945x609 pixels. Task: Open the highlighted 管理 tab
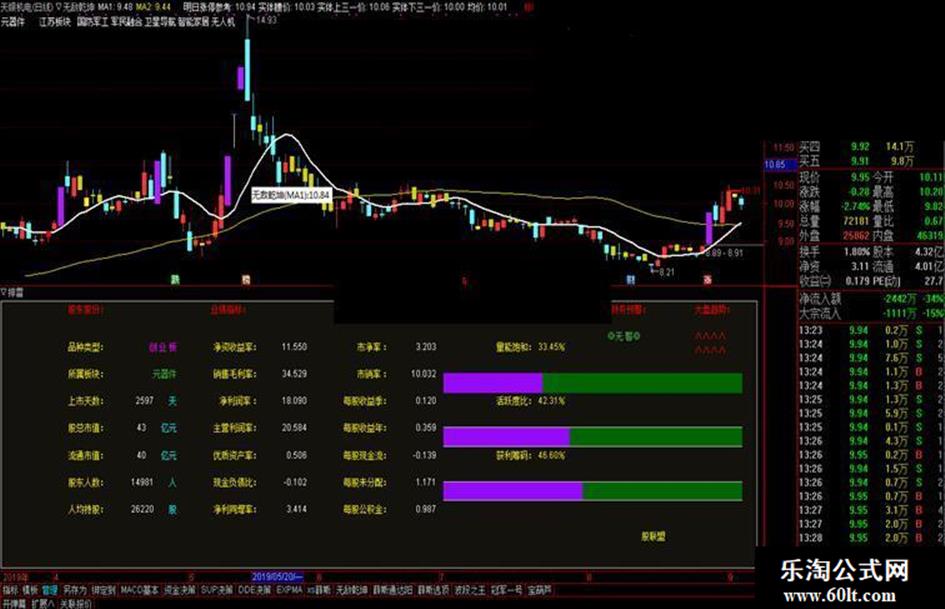50,590
